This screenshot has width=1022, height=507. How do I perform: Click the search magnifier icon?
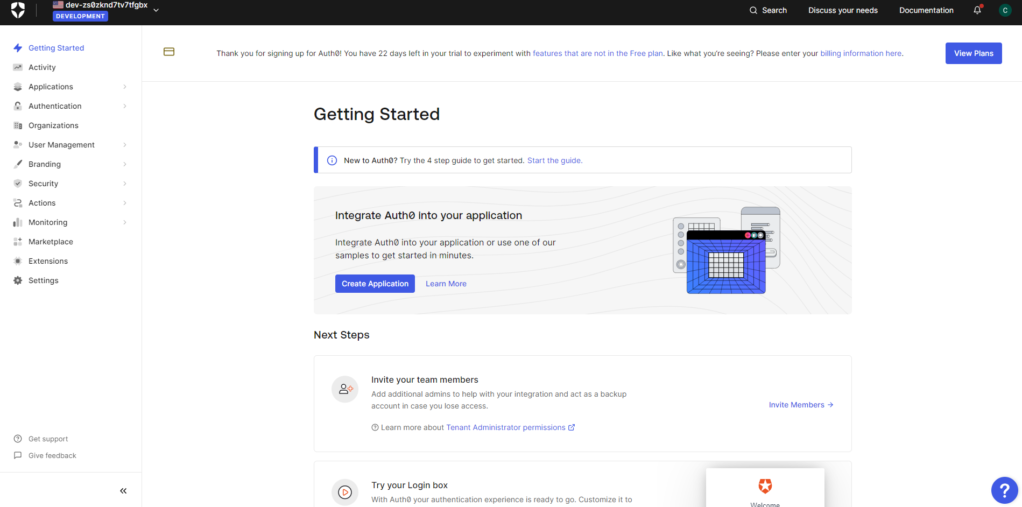pyautogui.click(x=754, y=10)
